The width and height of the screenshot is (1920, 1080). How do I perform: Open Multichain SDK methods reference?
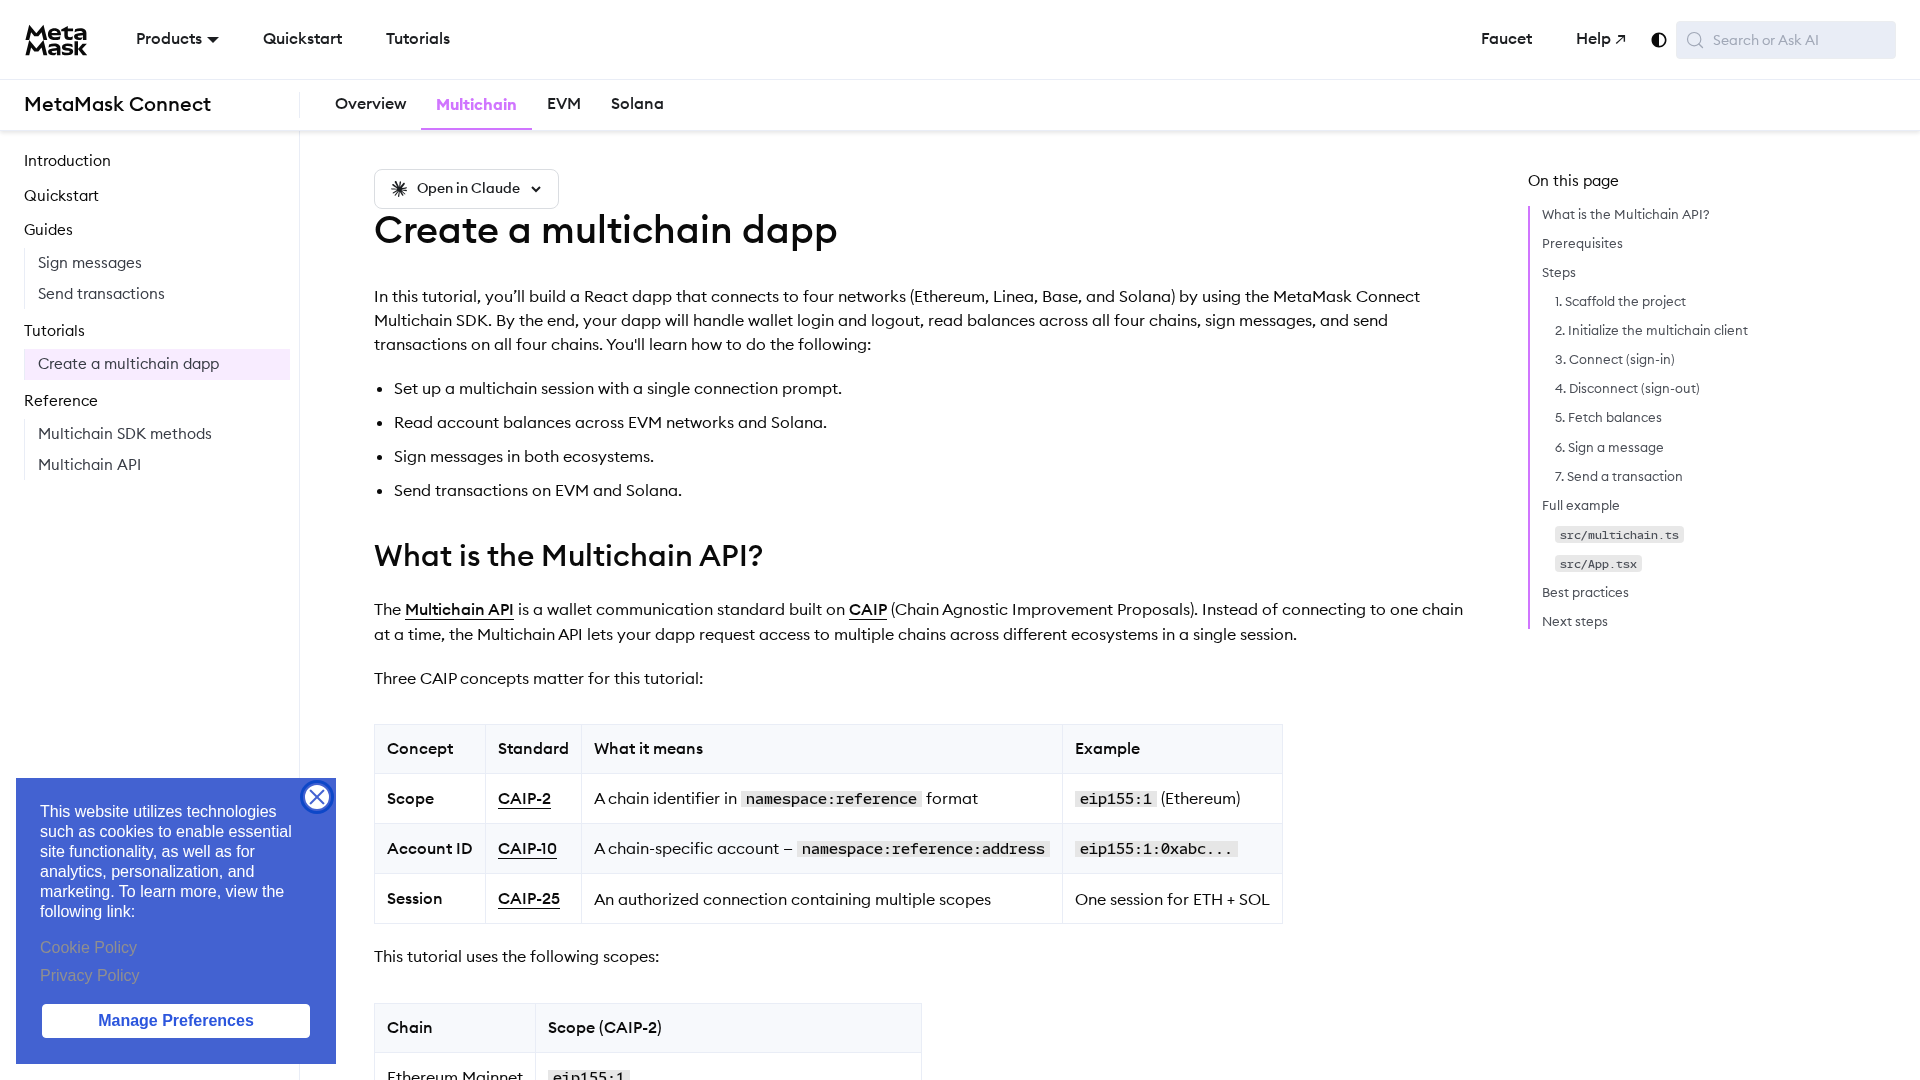click(x=125, y=434)
